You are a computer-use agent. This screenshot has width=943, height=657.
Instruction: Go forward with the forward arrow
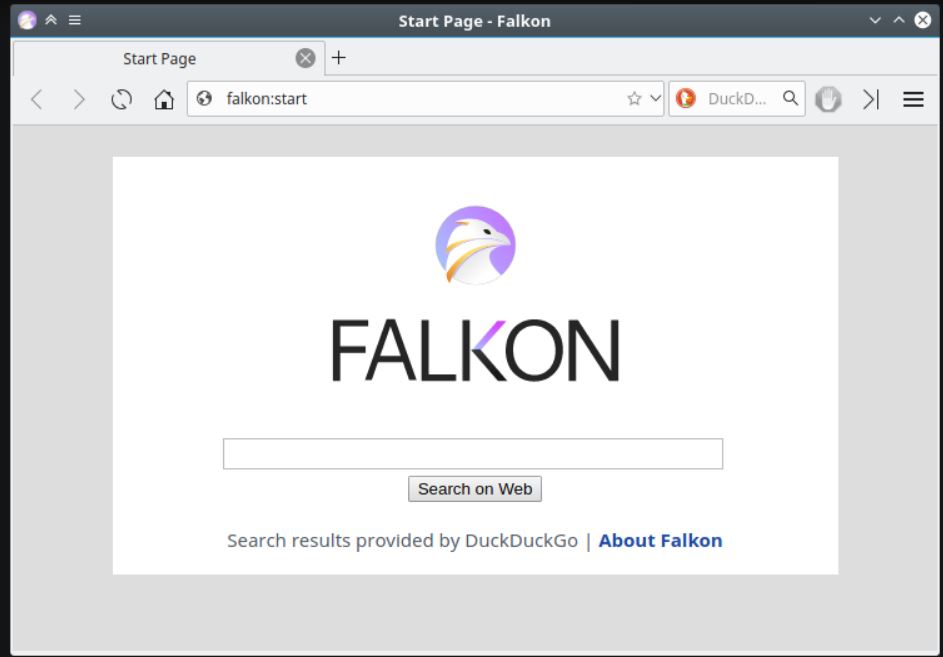click(x=79, y=99)
